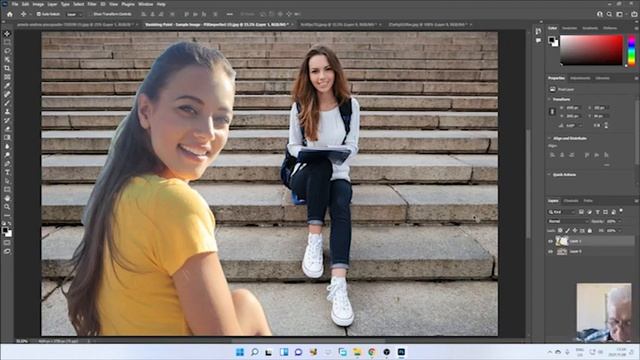Select the Brush tool
Viewport: 640px width, 360px height.
[x=7, y=103]
